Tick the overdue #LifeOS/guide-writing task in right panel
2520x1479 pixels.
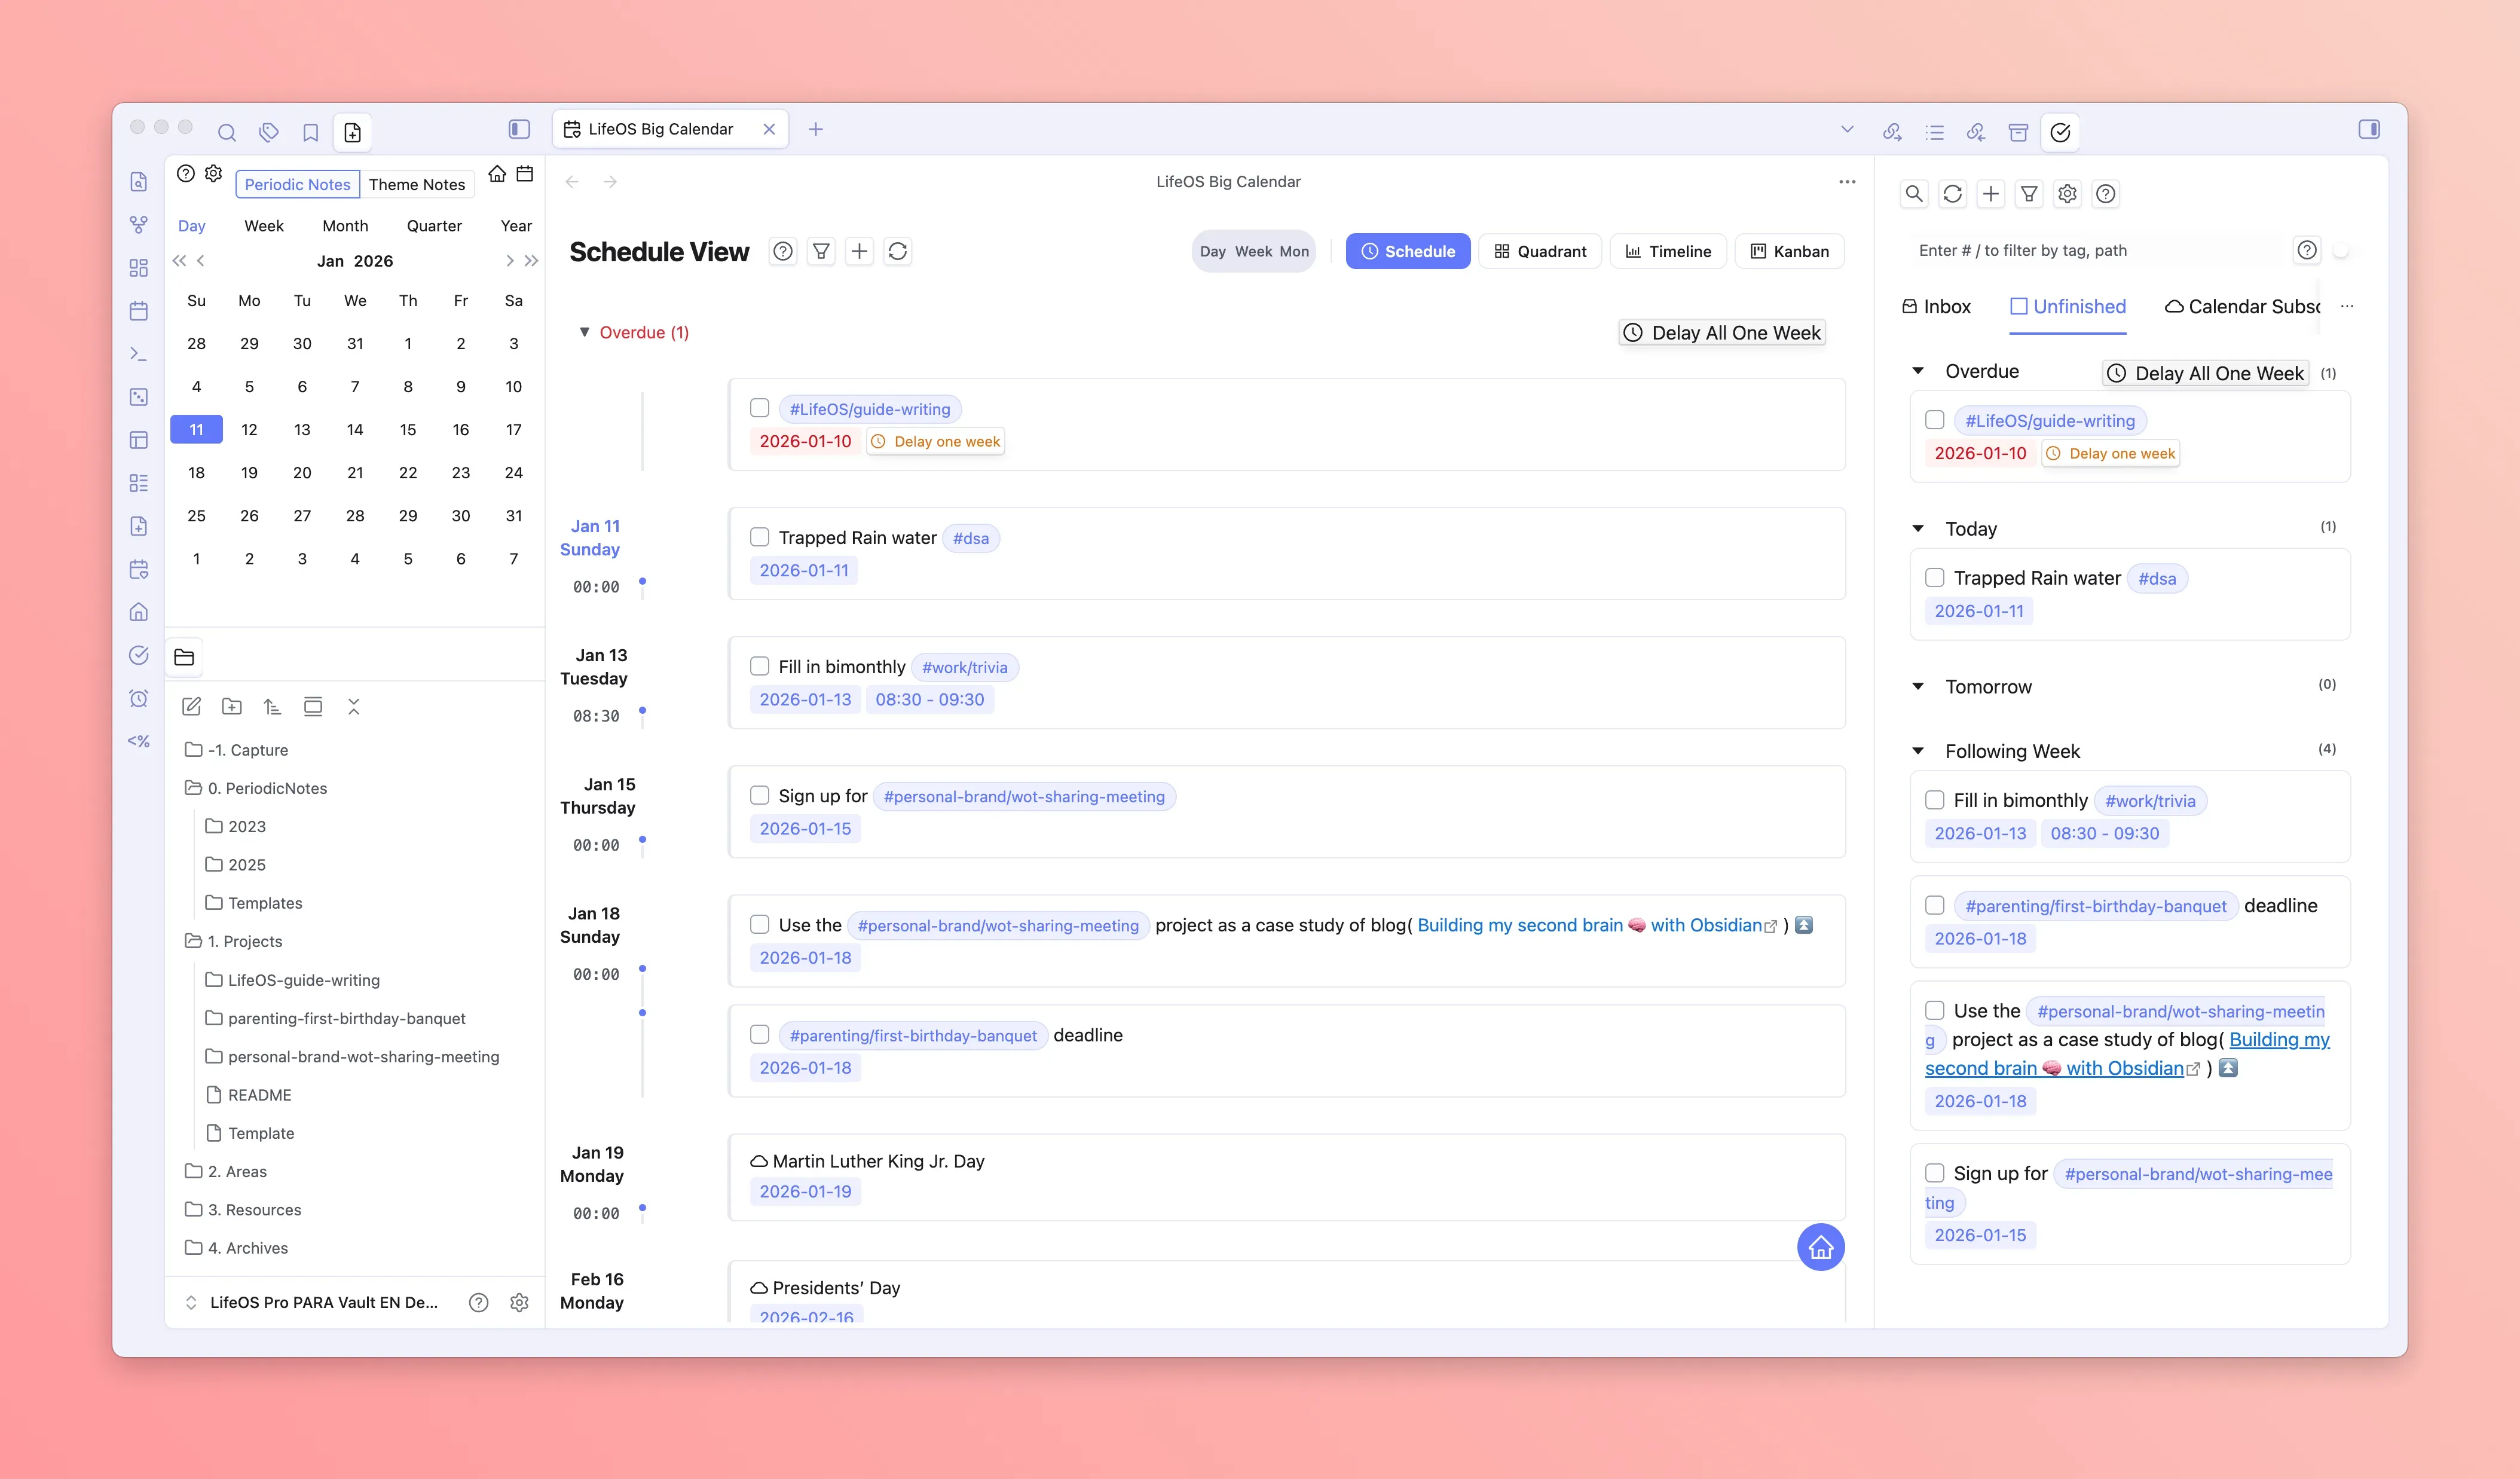tap(1934, 420)
